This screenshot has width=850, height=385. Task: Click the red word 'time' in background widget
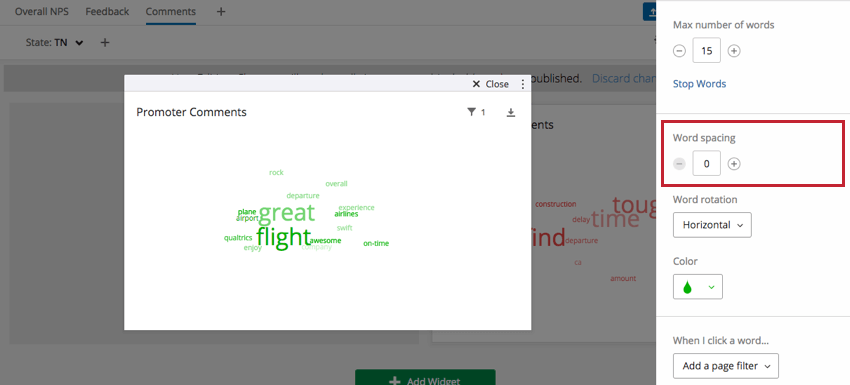[x=615, y=219]
